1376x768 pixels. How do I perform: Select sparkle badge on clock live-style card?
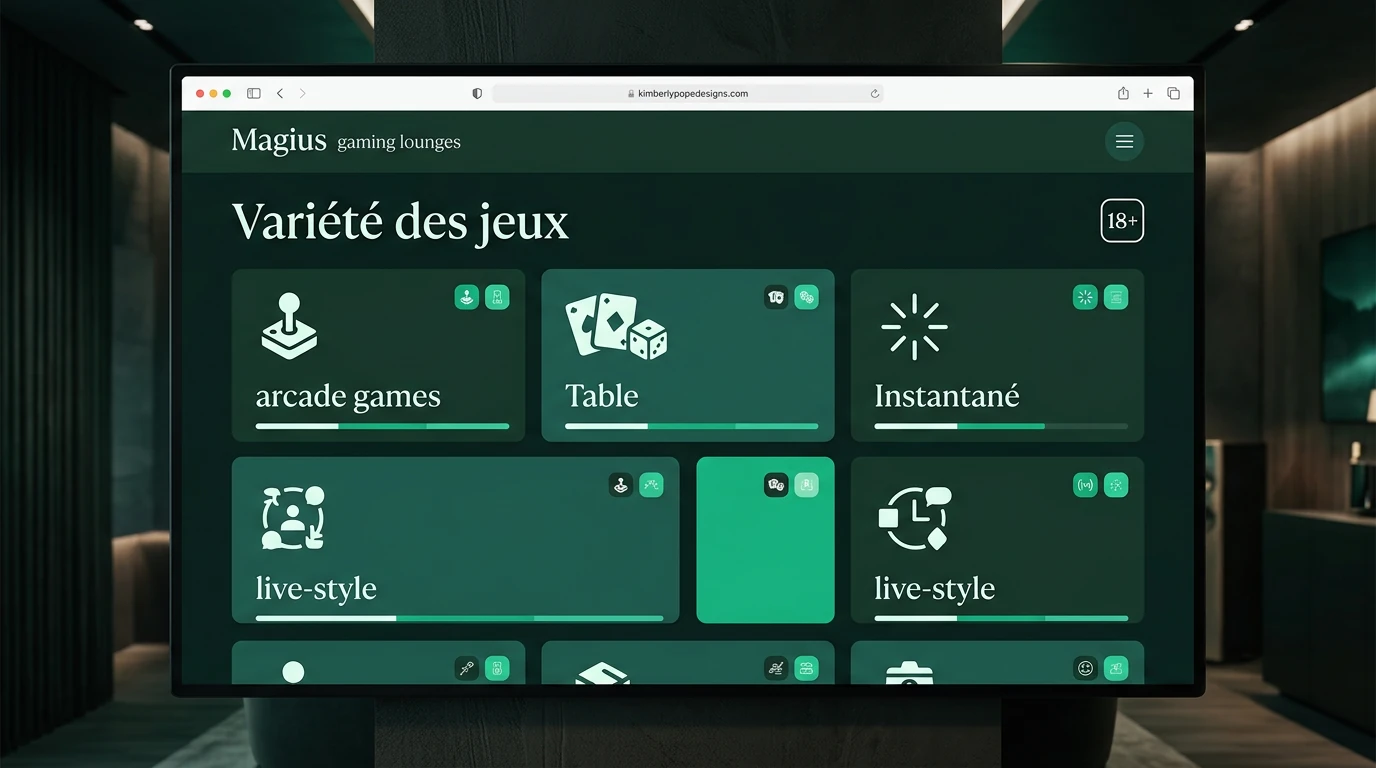[x=1116, y=485]
